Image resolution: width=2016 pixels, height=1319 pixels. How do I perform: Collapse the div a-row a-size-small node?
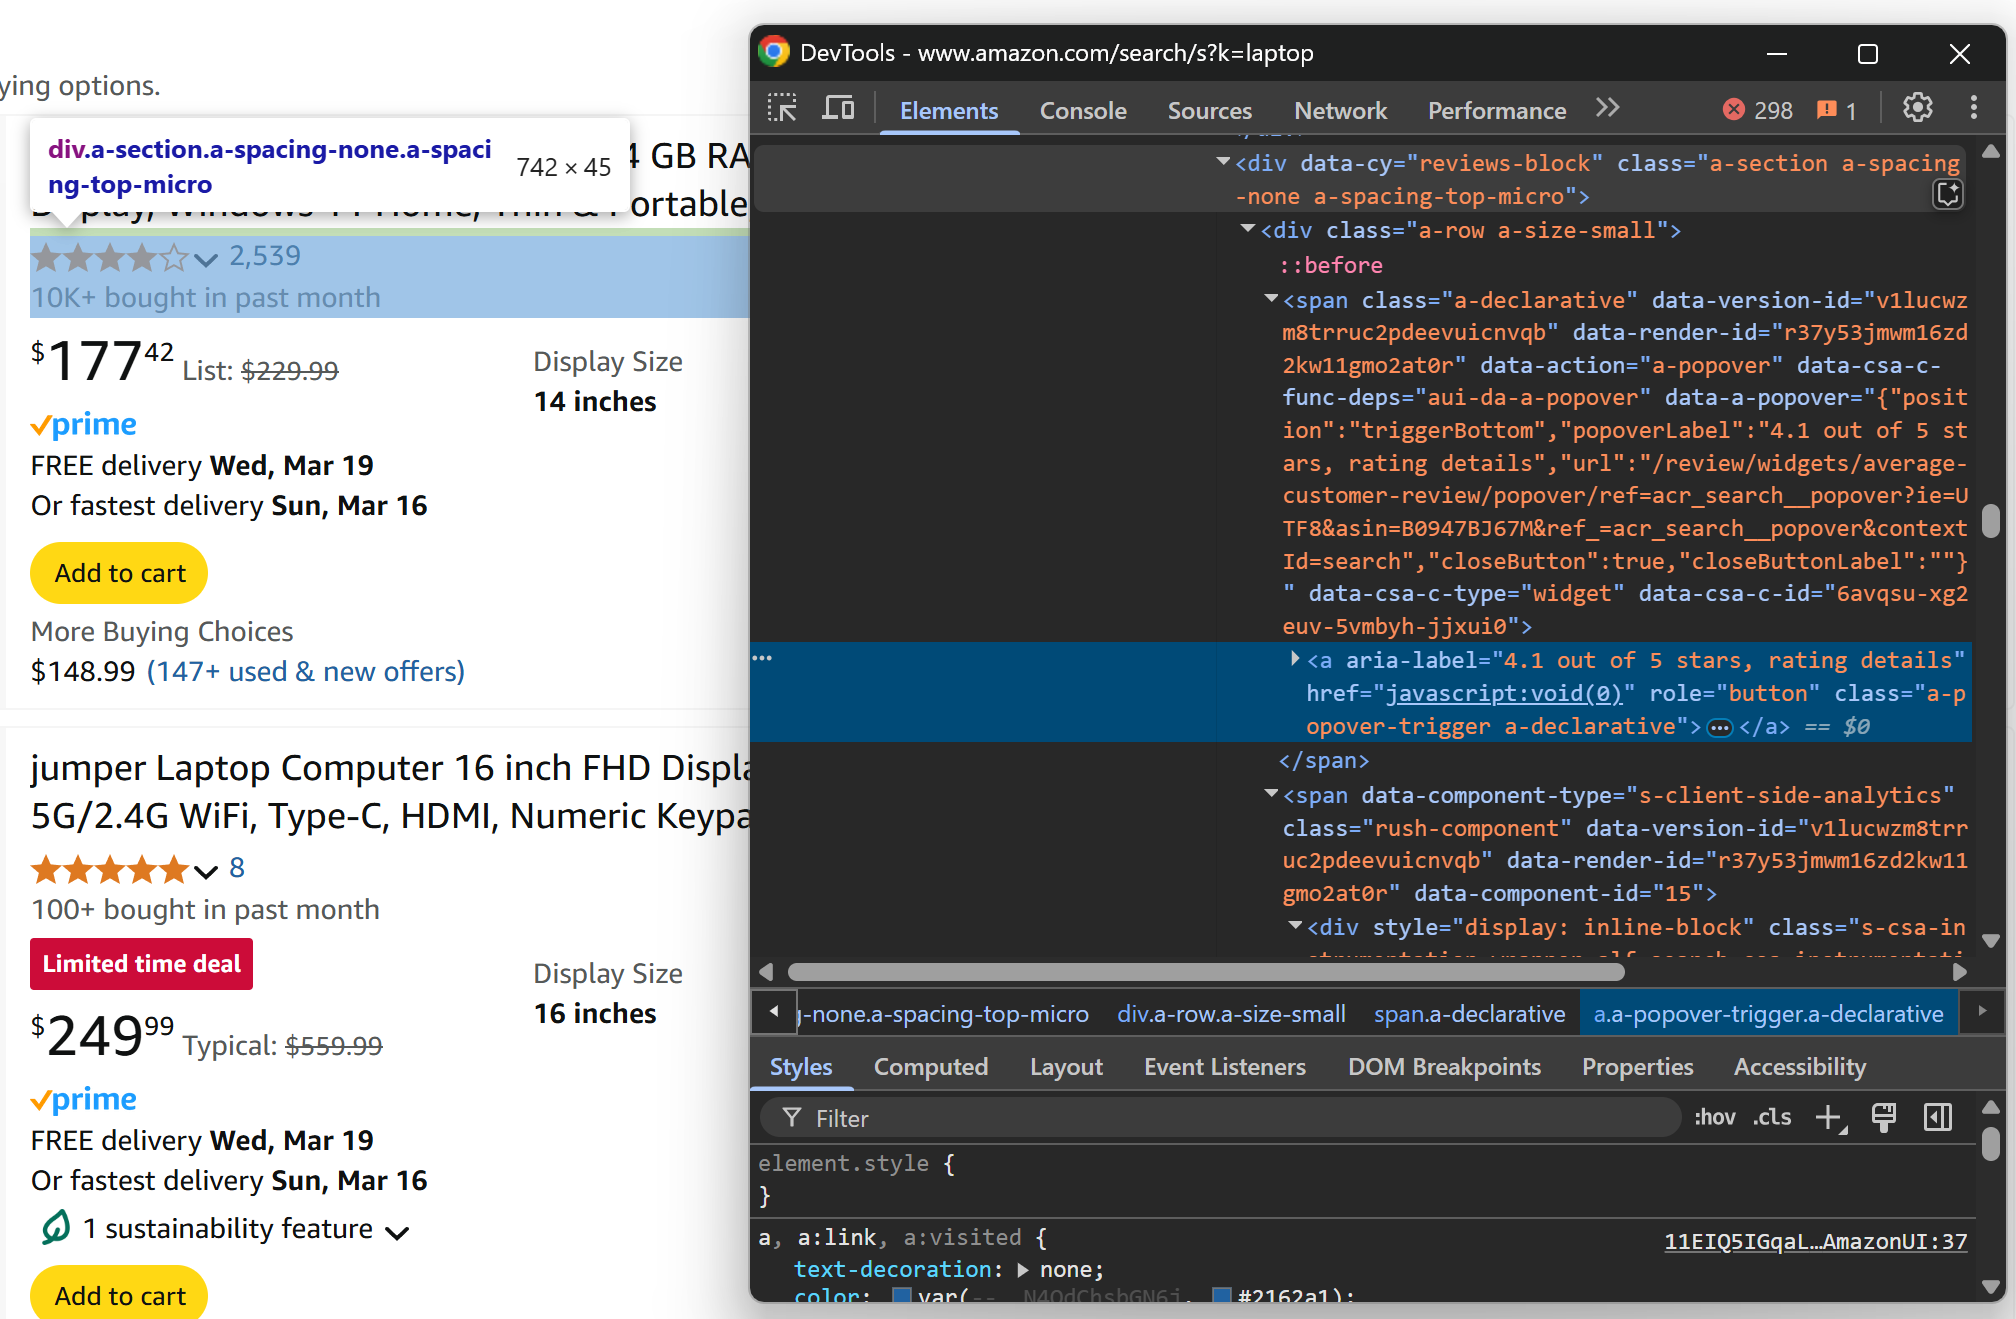[x=1247, y=229]
